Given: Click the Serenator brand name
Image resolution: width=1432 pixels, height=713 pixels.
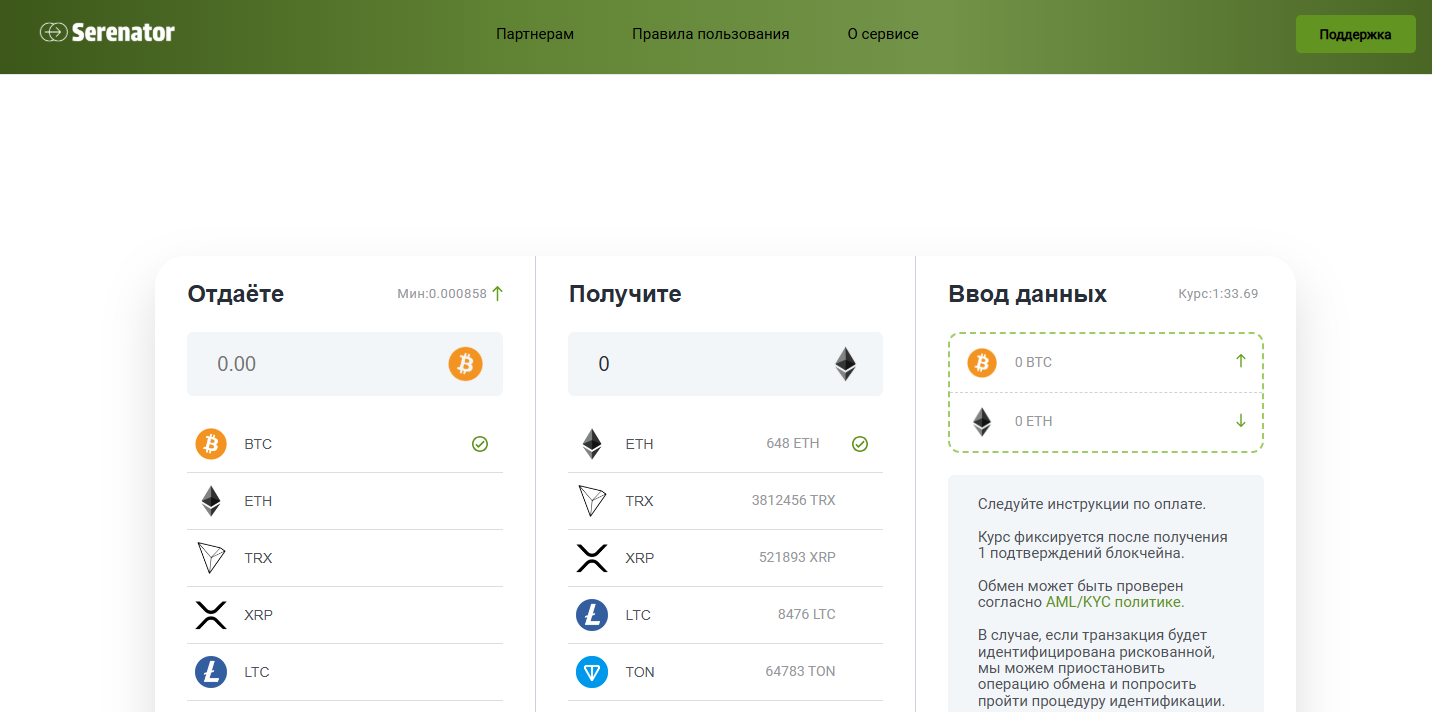Looking at the screenshot, I should [x=123, y=33].
